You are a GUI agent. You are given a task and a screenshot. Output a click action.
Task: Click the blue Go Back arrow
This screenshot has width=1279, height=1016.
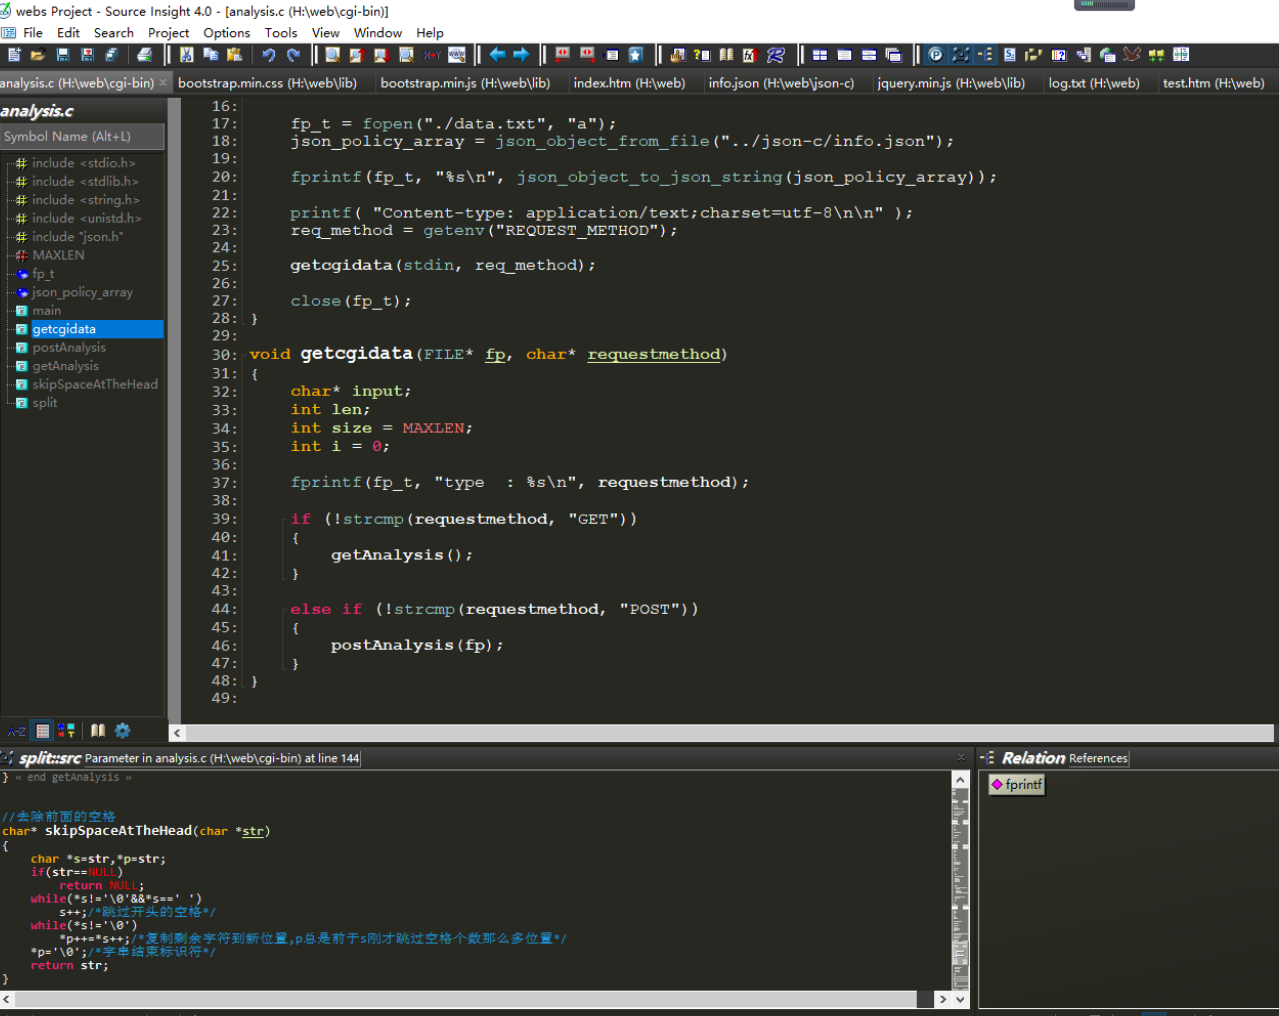[497, 55]
